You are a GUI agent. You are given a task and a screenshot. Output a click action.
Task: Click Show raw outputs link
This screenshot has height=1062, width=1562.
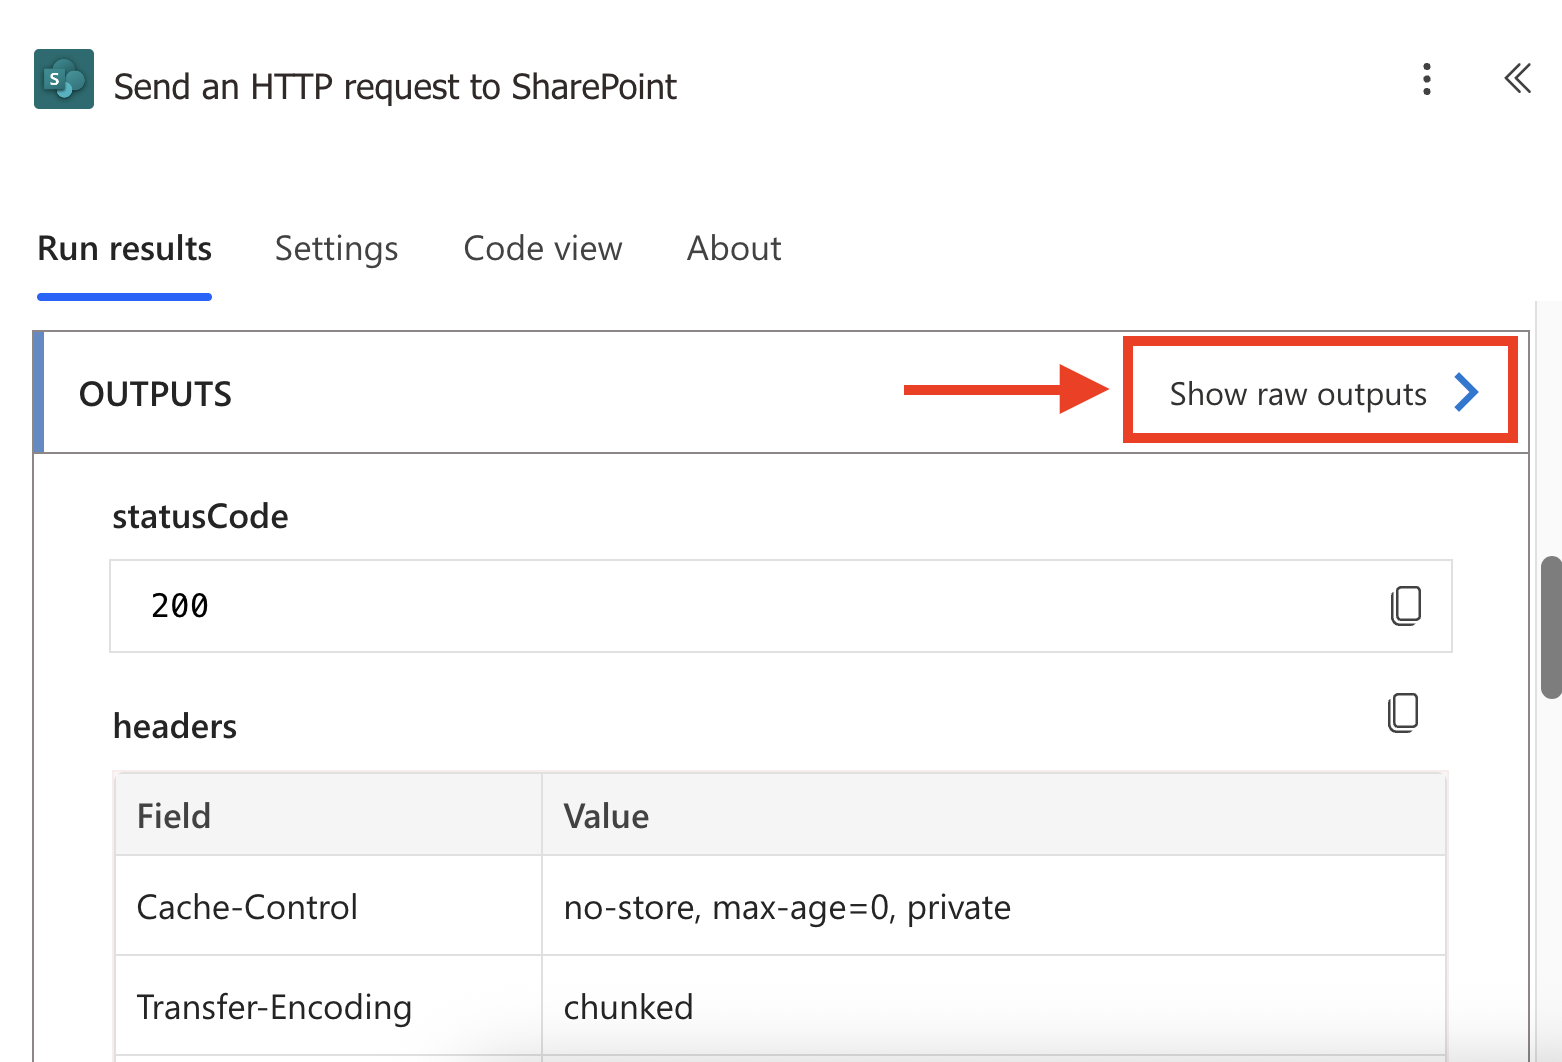coord(1298,394)
